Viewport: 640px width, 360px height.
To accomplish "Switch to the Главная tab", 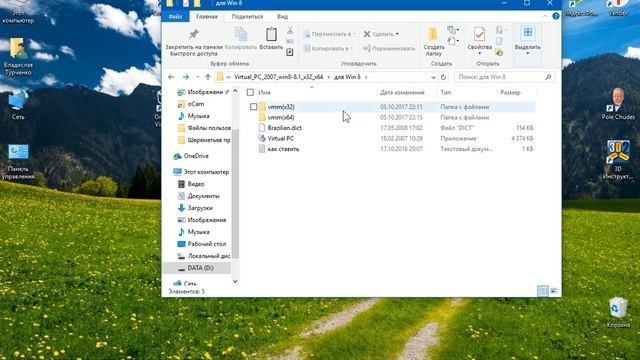I will coord(207,16).
